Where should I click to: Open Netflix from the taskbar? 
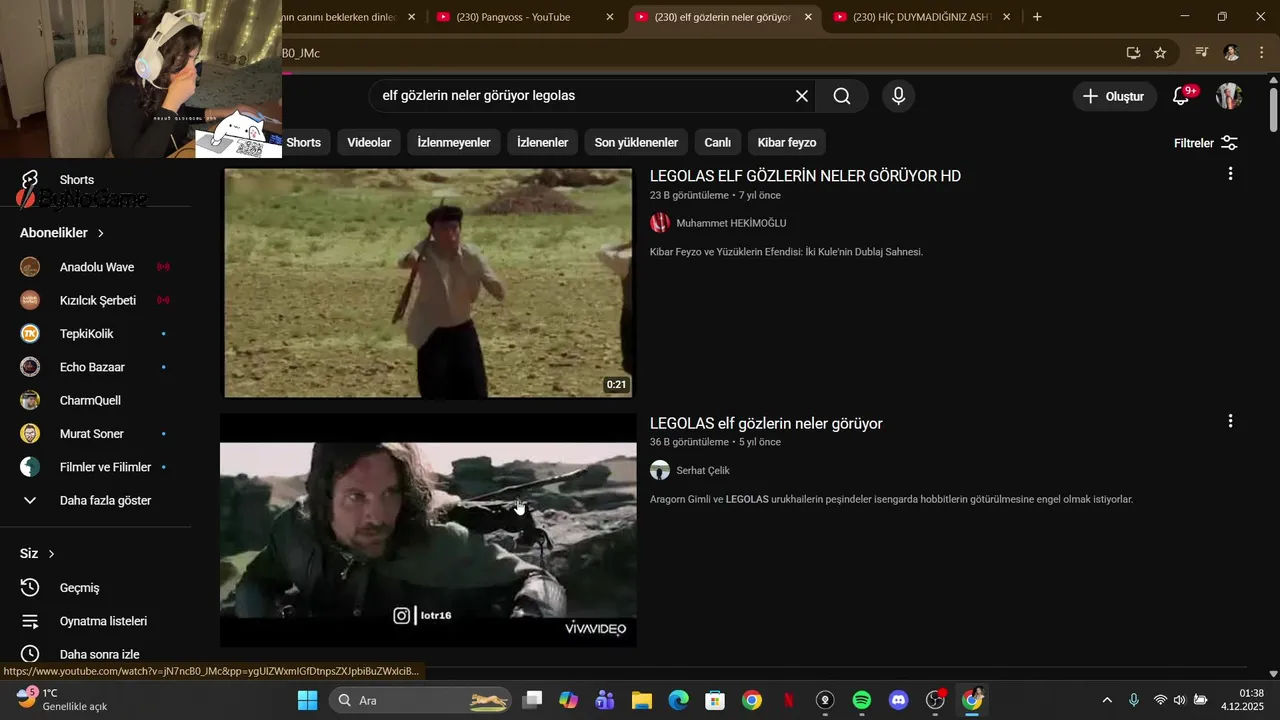[788, 700]
